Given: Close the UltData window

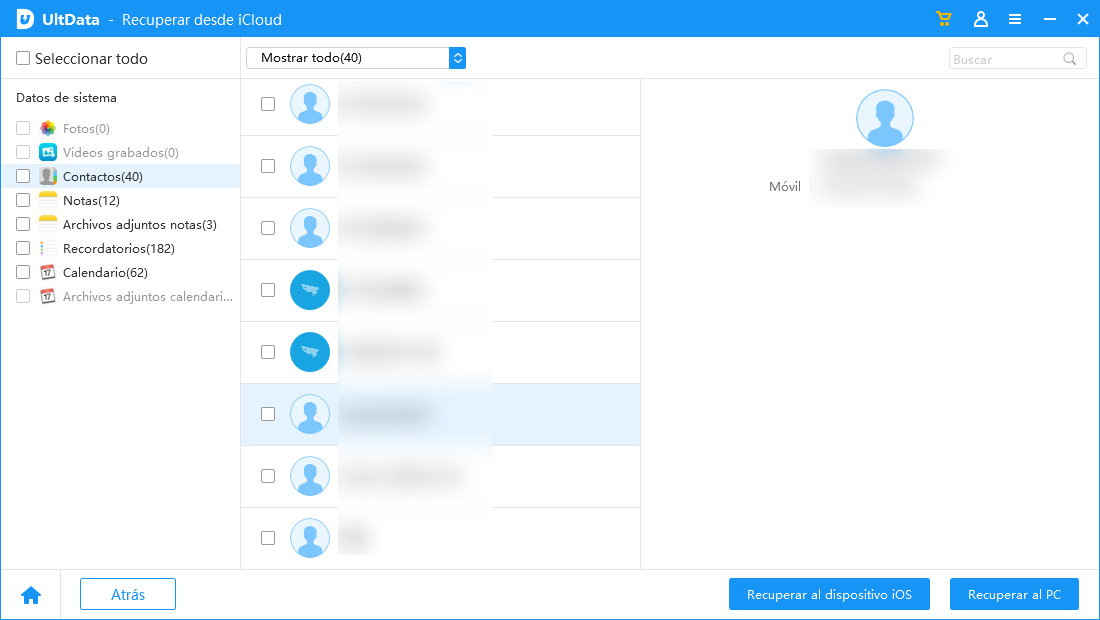Looking at the screenshot, I should click(x=1082, y=20).
